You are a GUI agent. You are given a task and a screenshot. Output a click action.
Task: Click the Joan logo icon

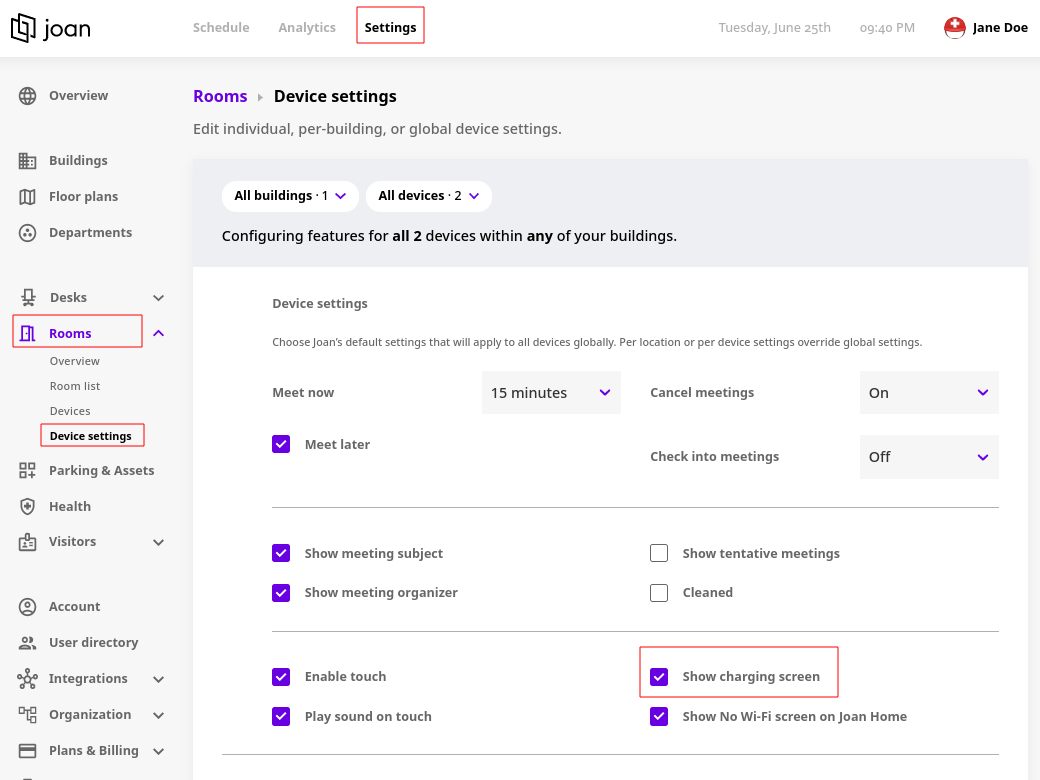coord(23,28)
